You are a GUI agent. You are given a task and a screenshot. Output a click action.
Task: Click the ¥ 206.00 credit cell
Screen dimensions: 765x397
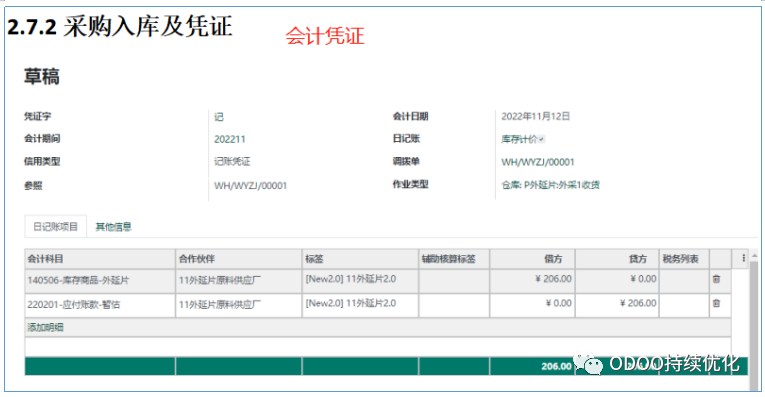(x=617, y=305)
